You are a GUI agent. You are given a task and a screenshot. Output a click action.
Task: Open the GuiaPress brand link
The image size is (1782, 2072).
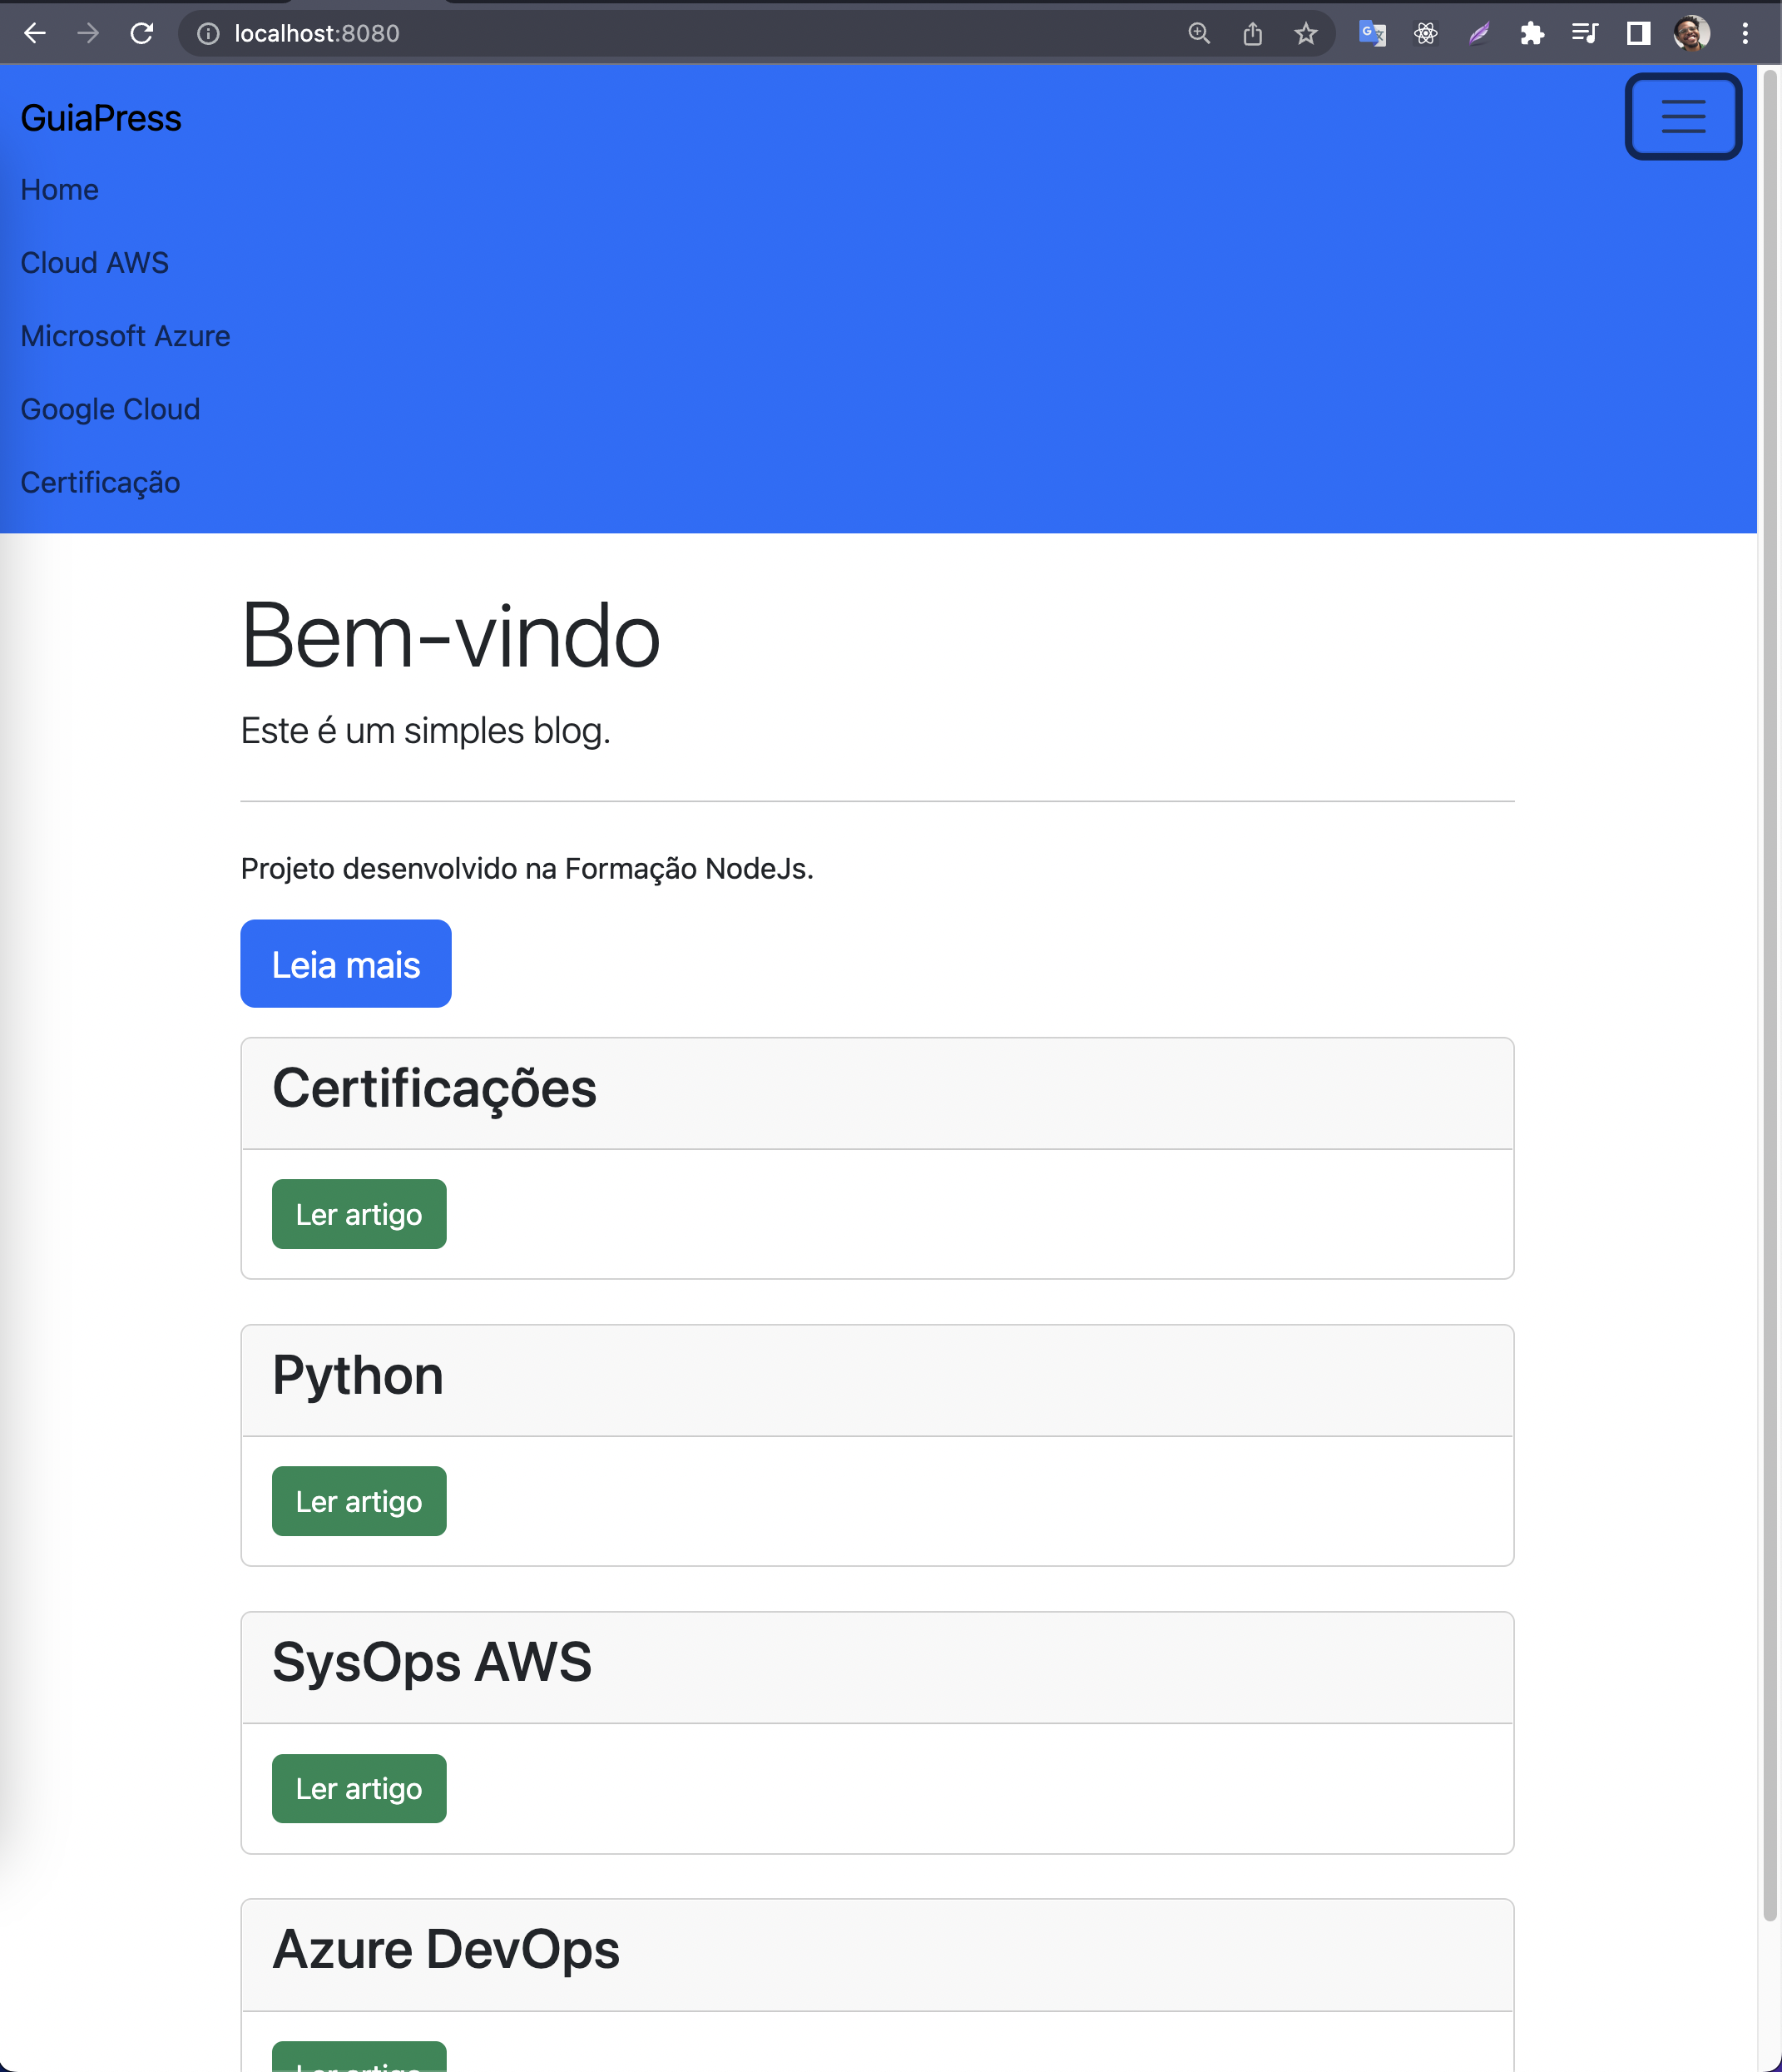100,117
